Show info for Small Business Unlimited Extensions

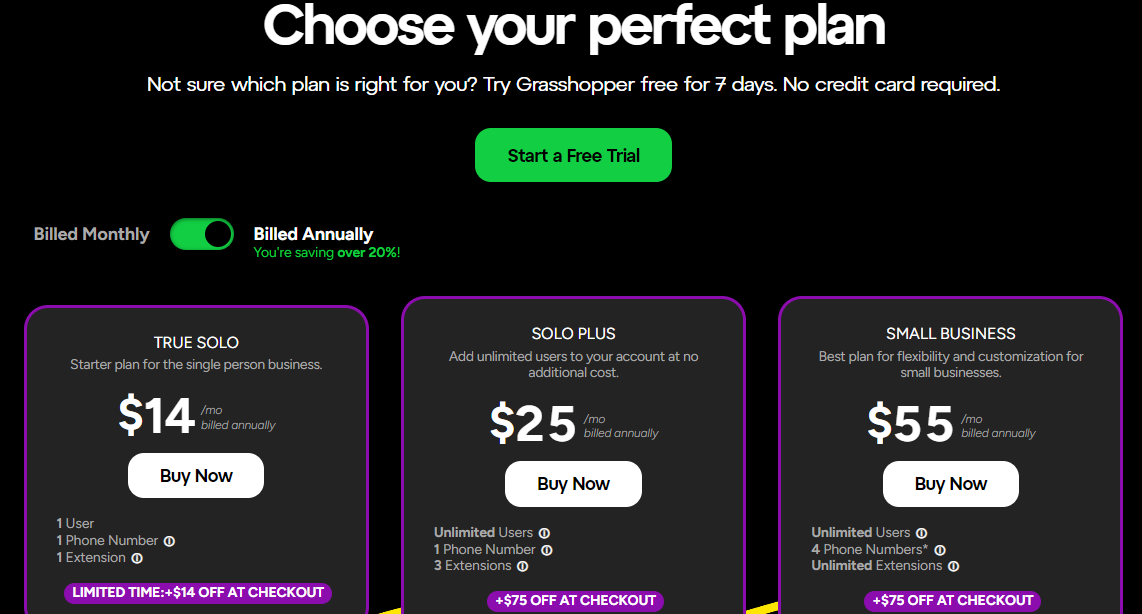click(x=953, y=566)
